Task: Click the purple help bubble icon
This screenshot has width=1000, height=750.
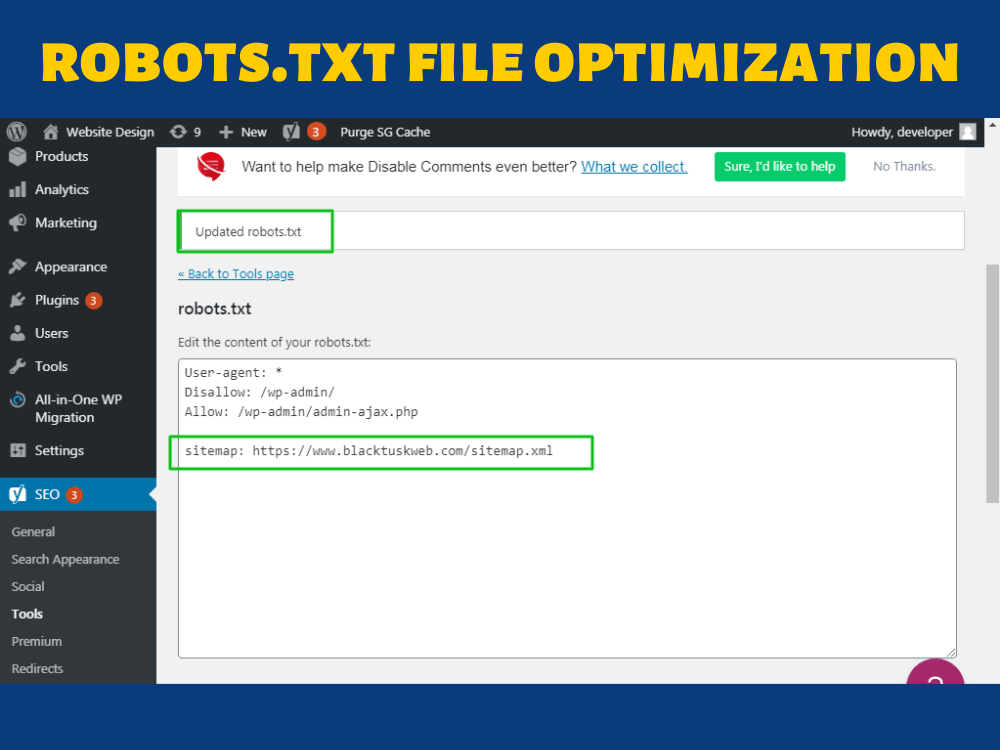Action: (x=935, y=672)
